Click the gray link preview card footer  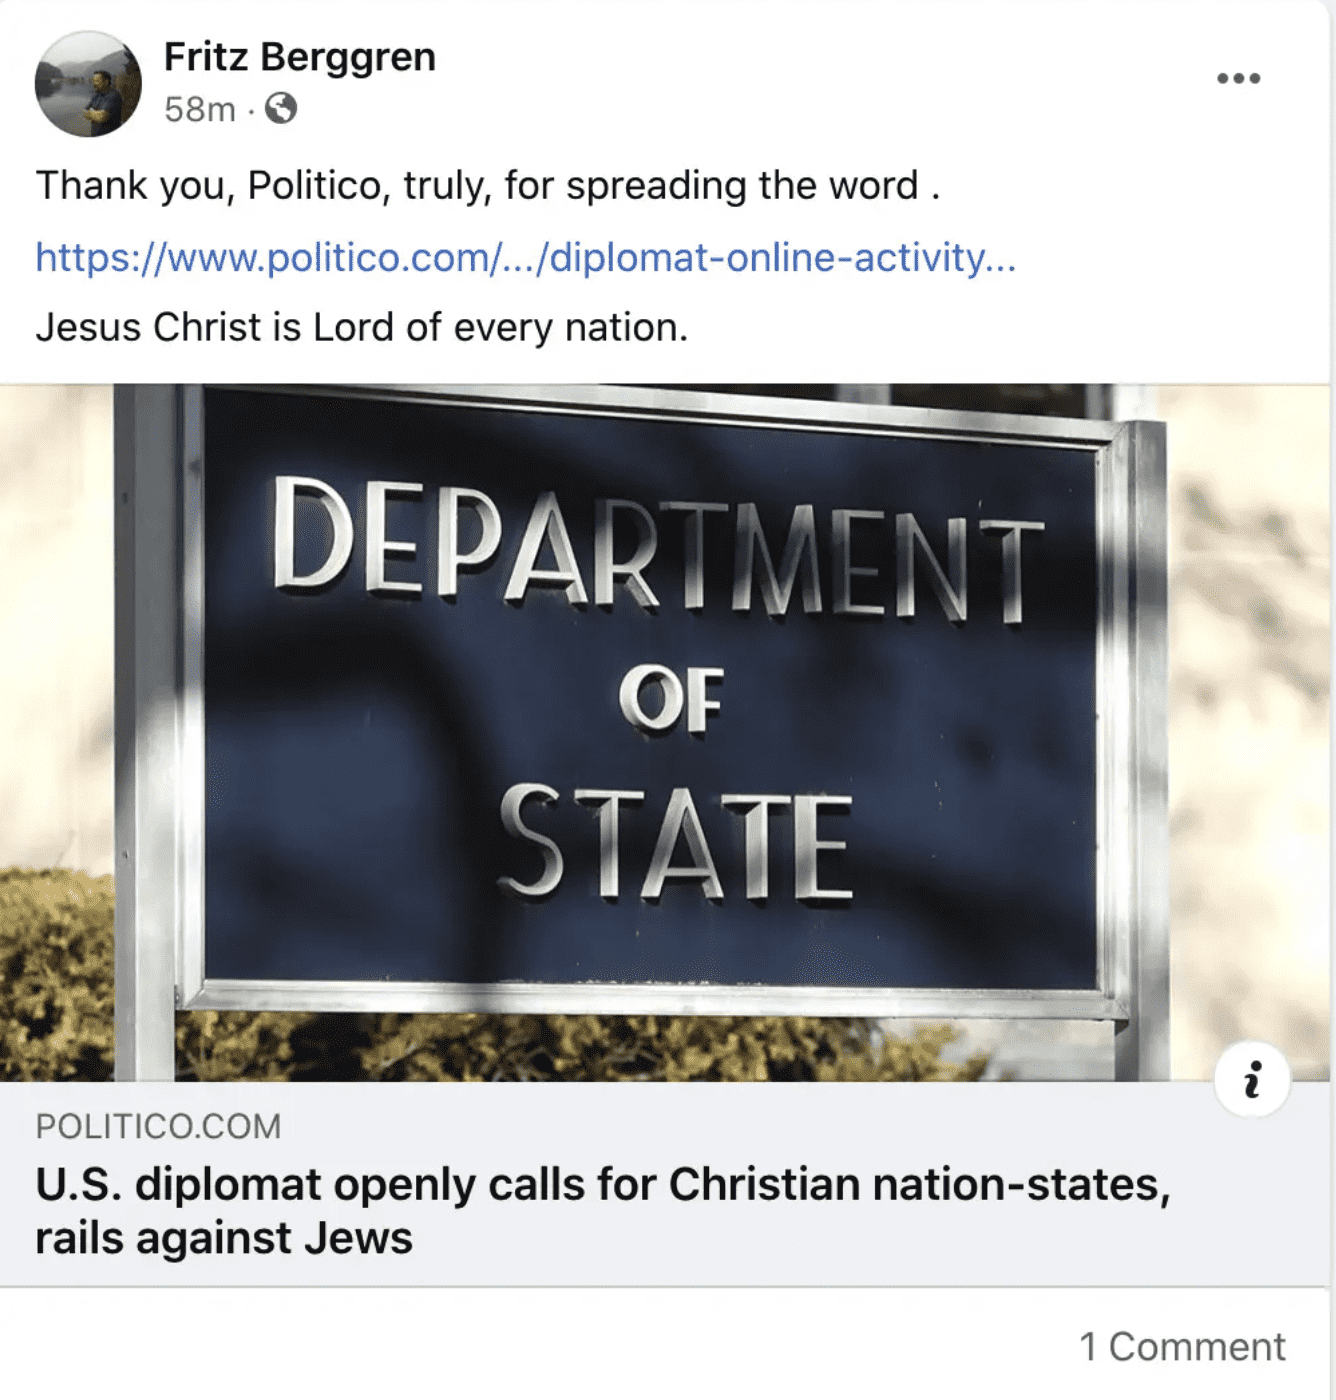(x=665, y=1184)
